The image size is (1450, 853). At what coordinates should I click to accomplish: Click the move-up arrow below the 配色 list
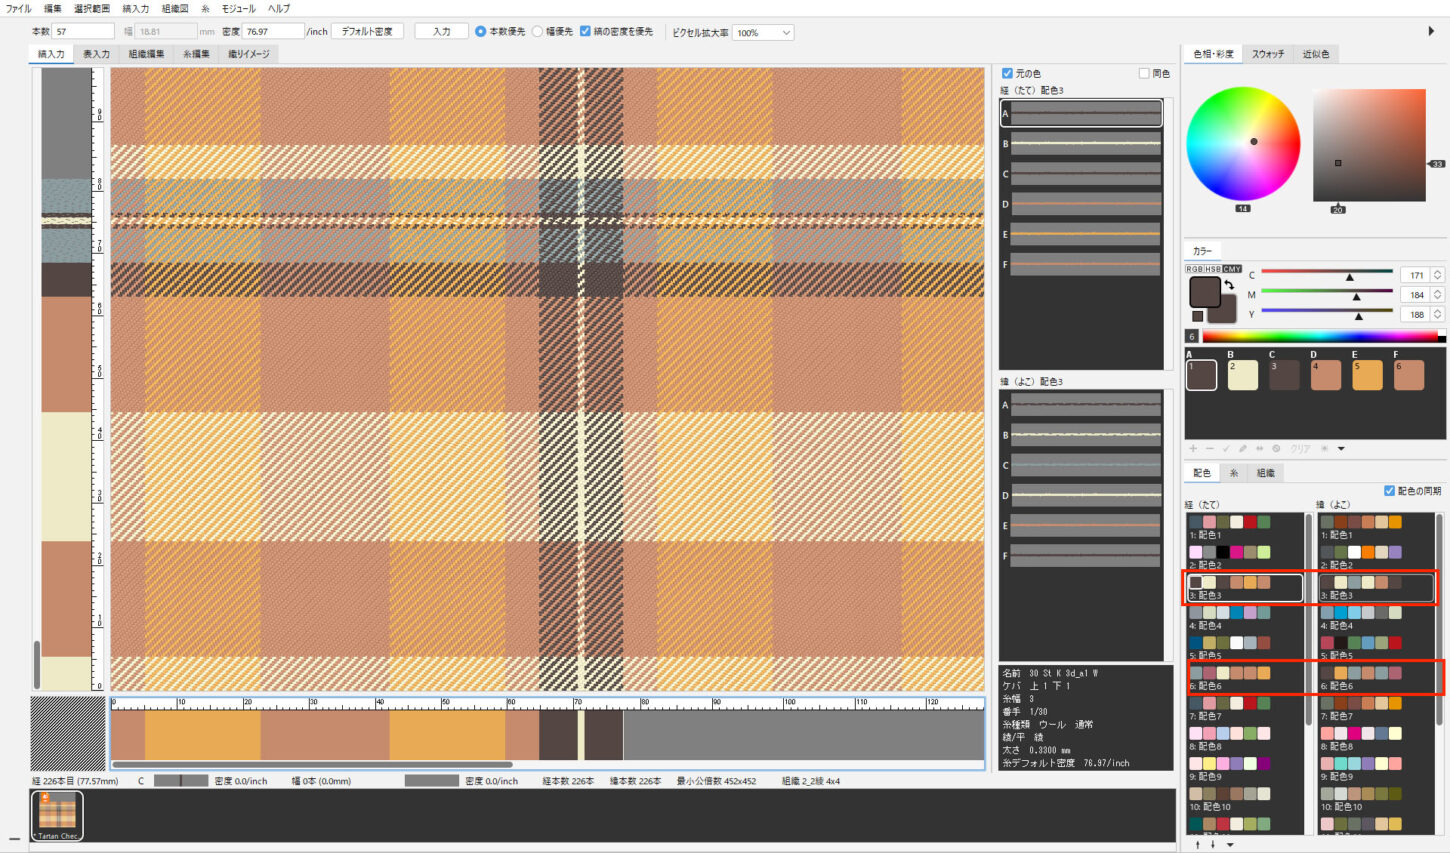1198,845
